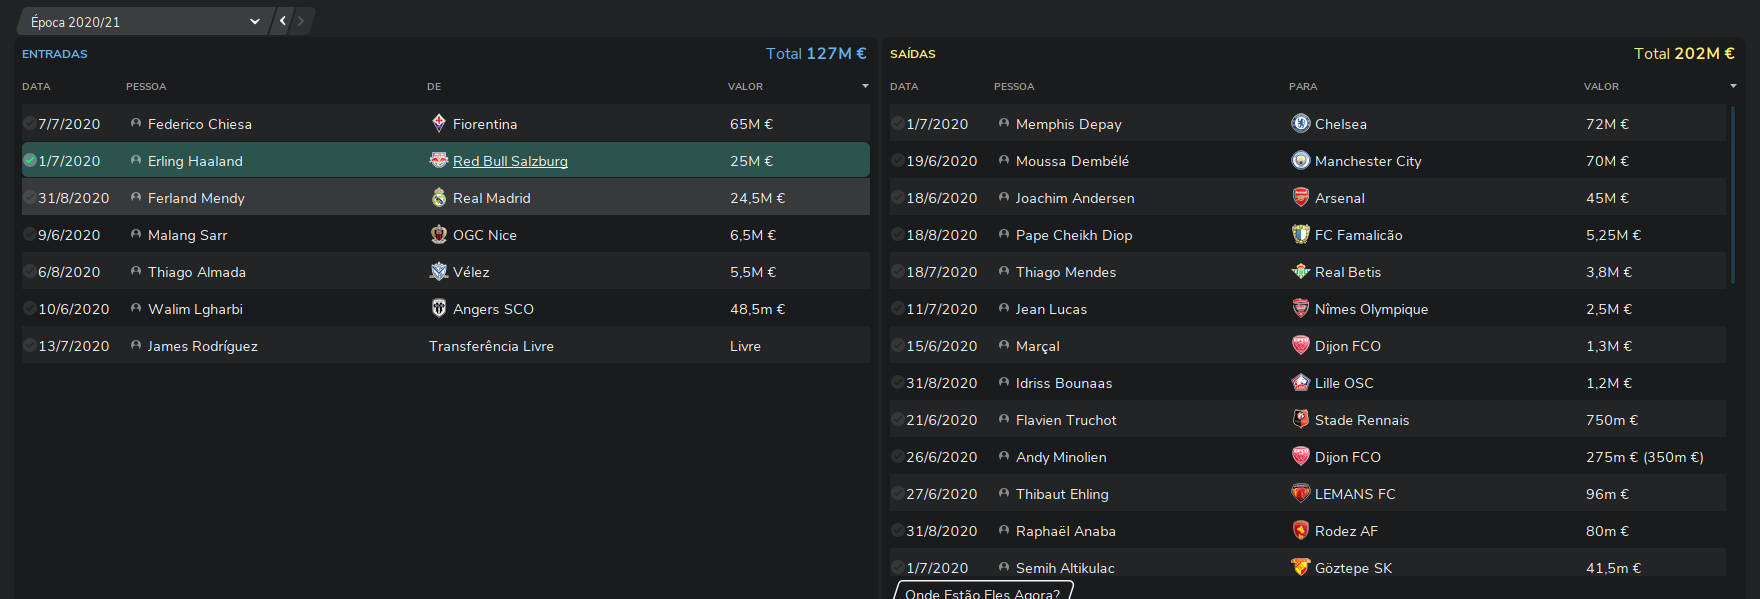Screen dimensions: 1760x599
Task: Sort Saídas by PARA column header
Action: (x=1303, y=87)
